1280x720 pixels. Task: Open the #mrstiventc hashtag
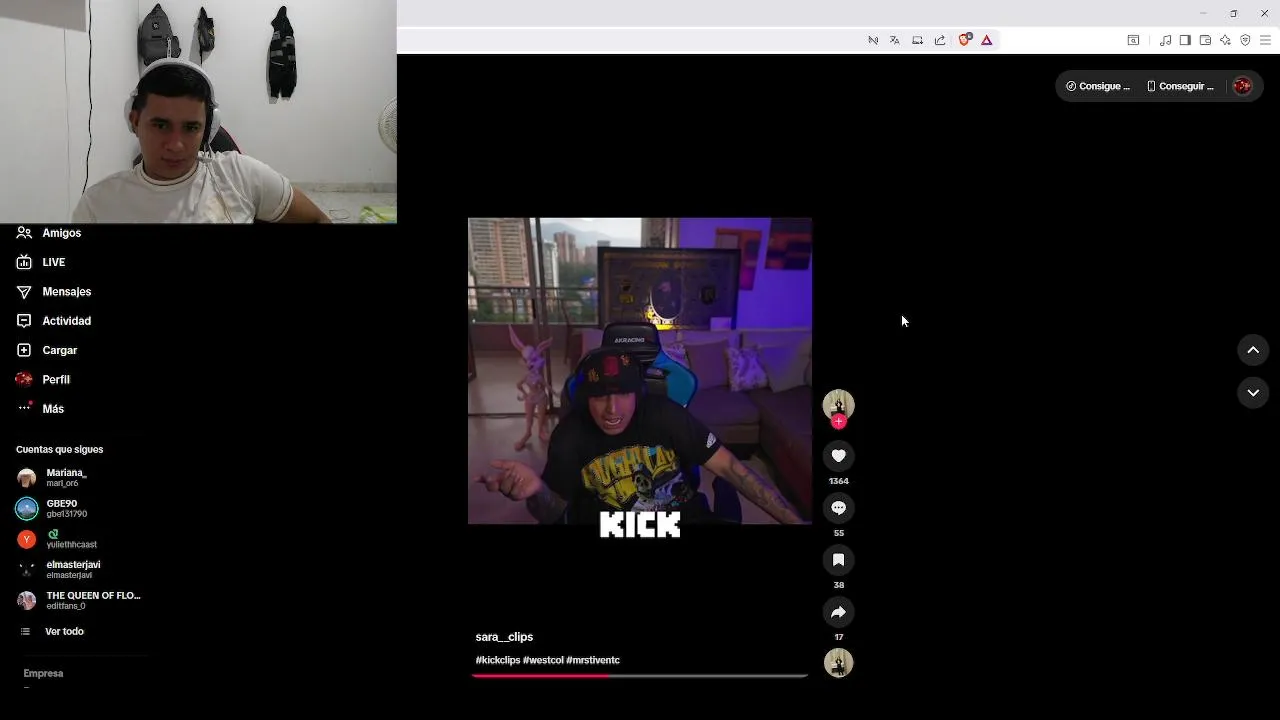click(x=593, y=660)
